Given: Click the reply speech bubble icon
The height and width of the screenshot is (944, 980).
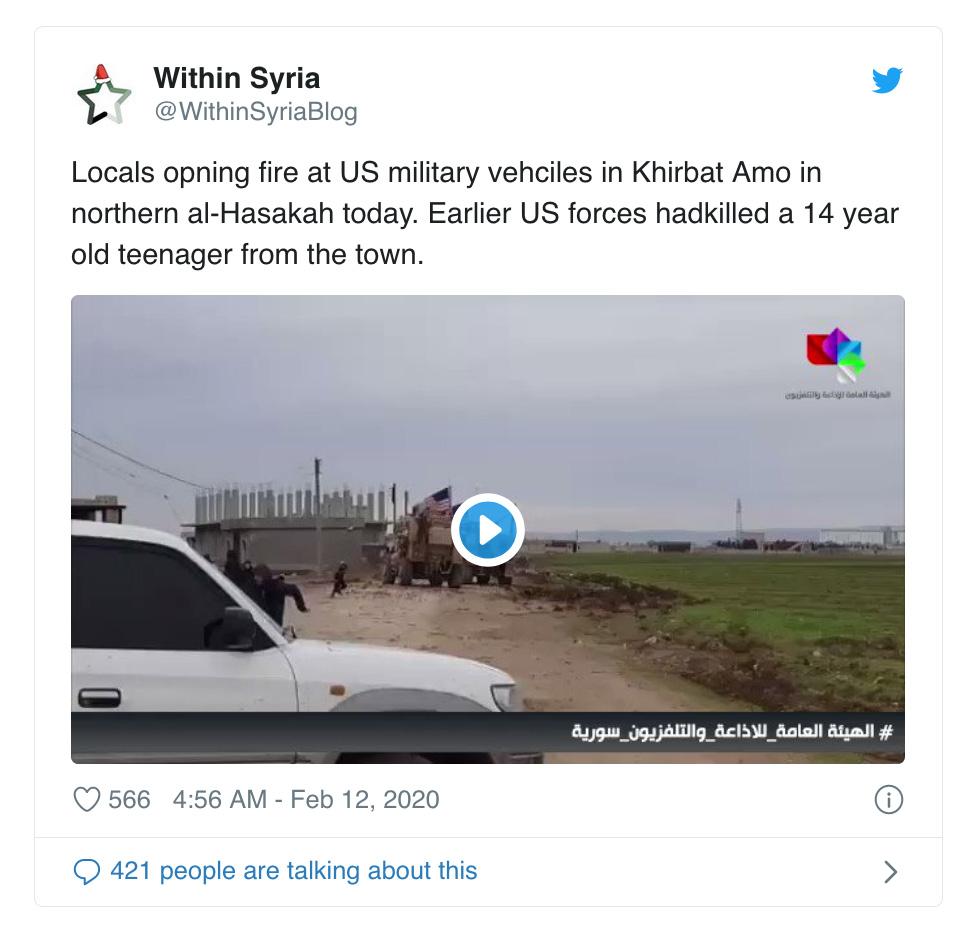Looking at the screenshot, I should click(x=87, y=871).
